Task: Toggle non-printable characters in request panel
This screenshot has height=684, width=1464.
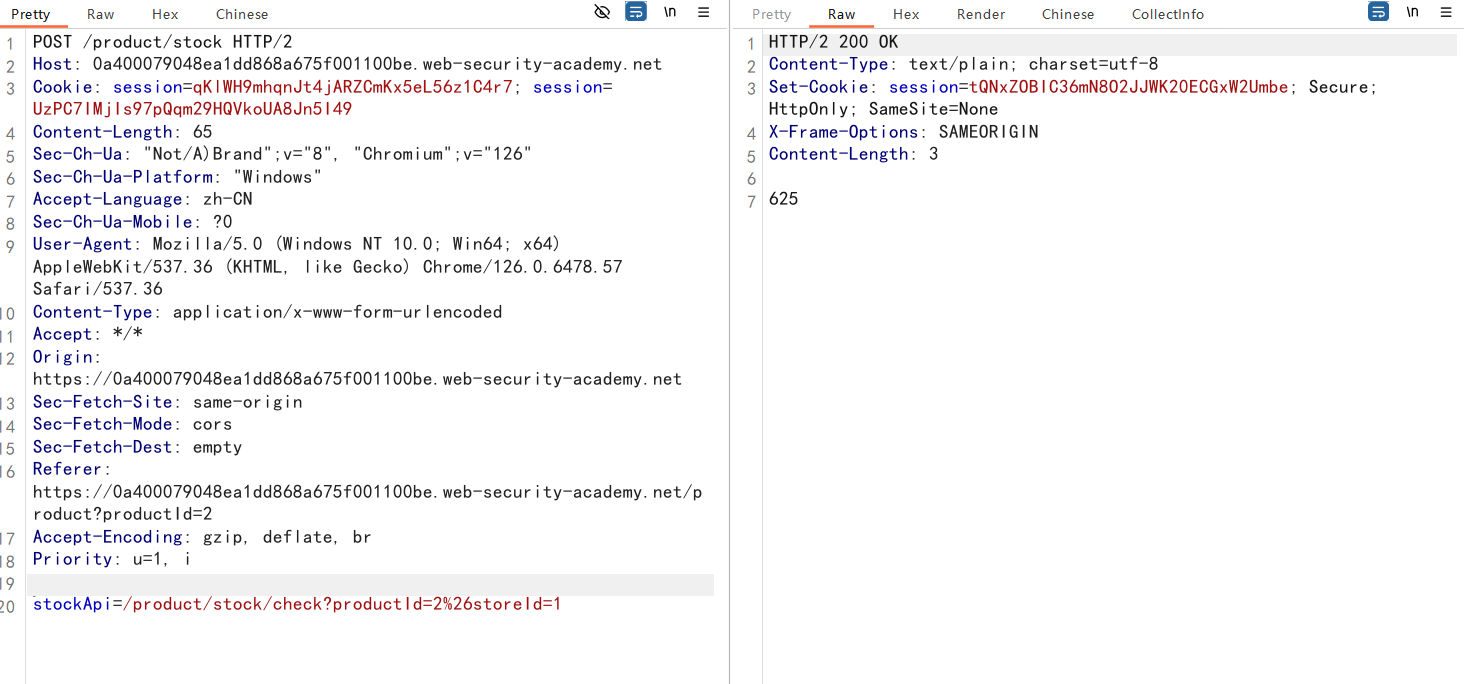Action: [x=670, y=12]
